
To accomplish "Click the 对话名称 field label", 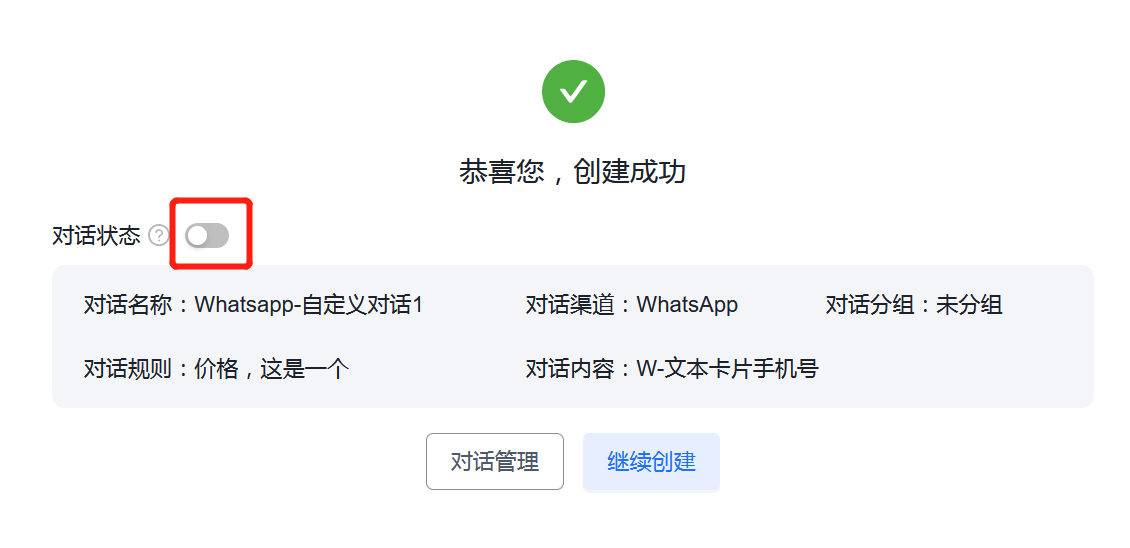I will pos(128,305).
